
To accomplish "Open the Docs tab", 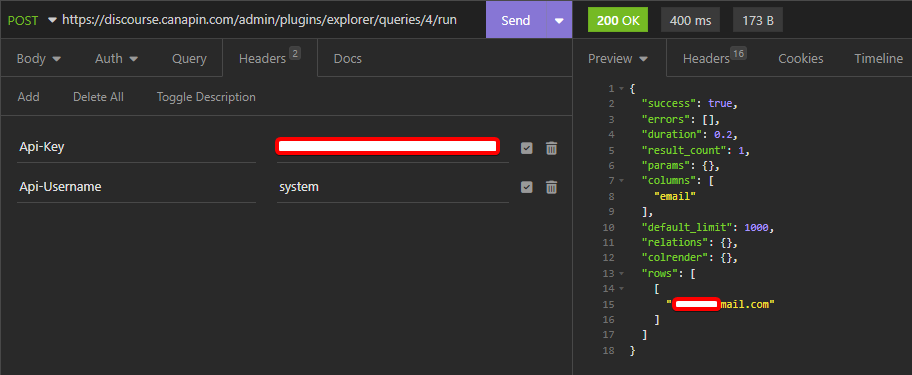I will coord(347,59).
